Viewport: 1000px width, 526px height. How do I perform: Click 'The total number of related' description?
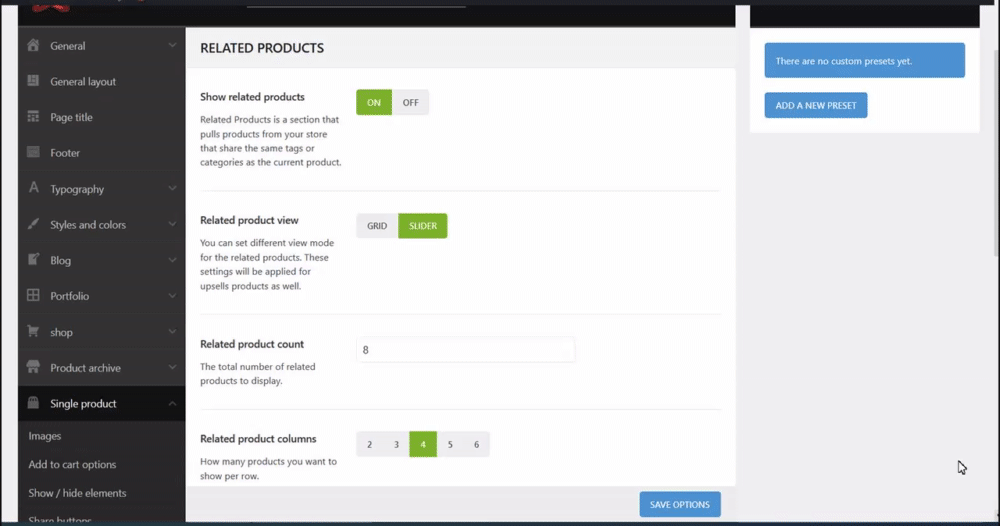(x=258, y=374)
